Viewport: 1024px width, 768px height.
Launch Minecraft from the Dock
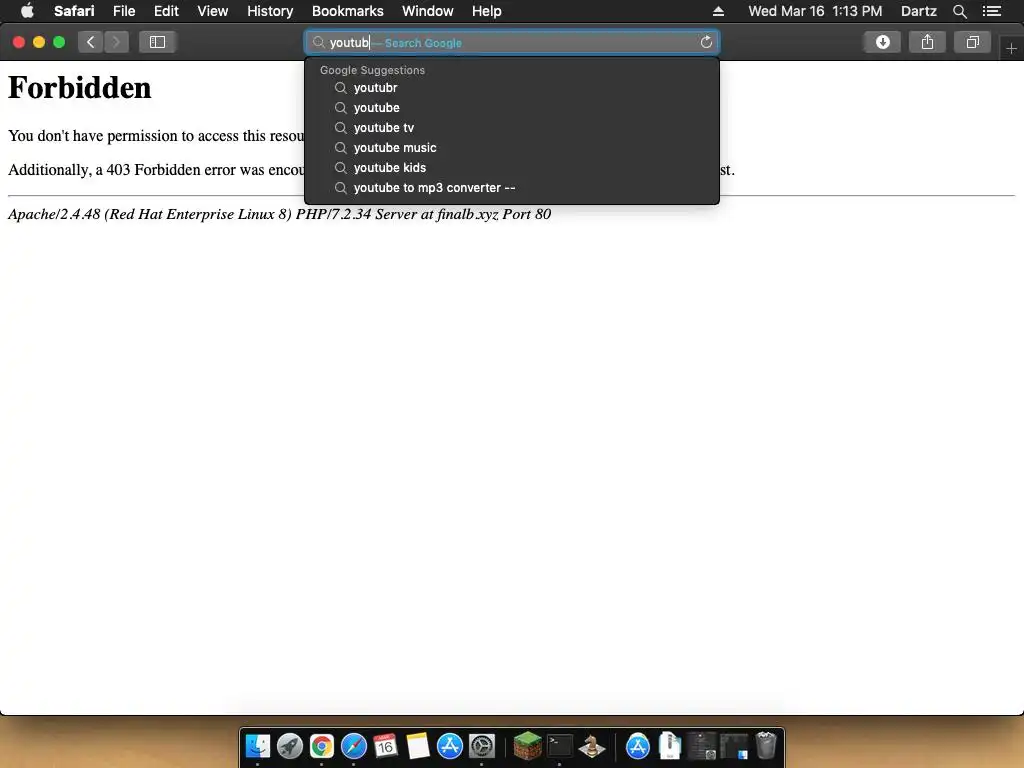coord(528,746)
